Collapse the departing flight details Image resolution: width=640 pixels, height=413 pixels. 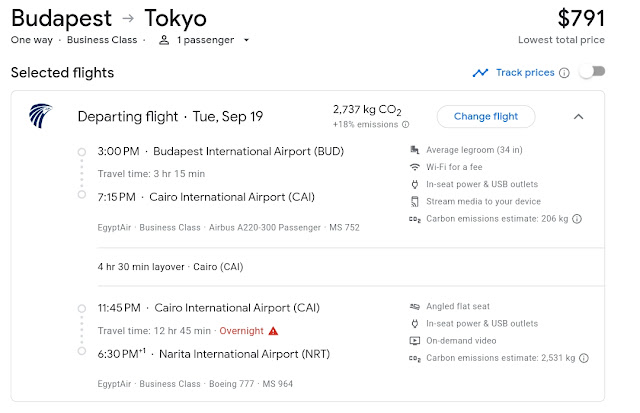click(x=578, y=117)
